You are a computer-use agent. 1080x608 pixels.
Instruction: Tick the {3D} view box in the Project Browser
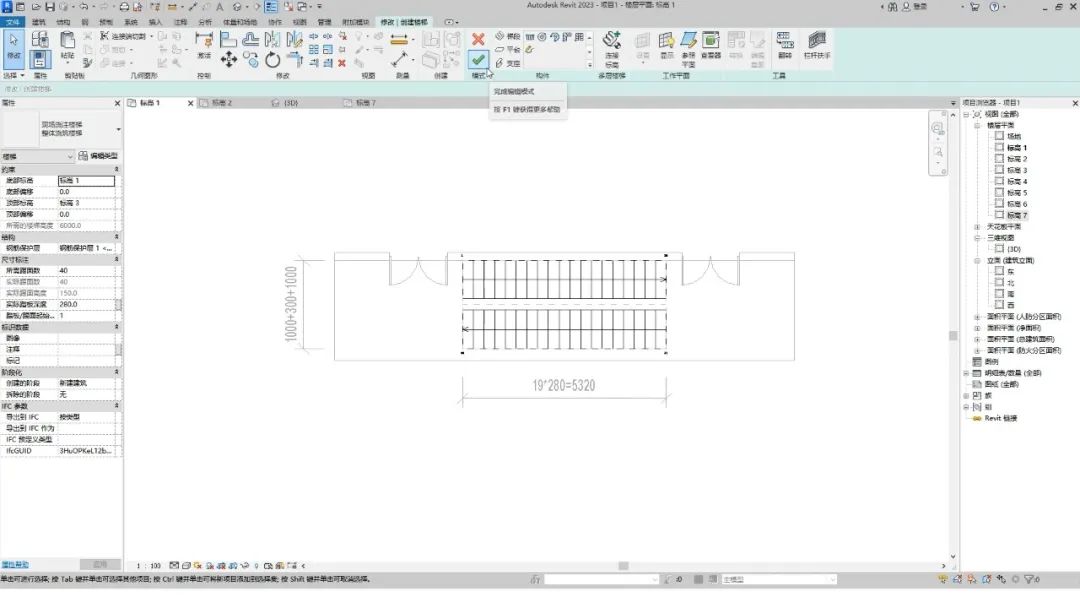pyautogui.click(x=999, y=249)
